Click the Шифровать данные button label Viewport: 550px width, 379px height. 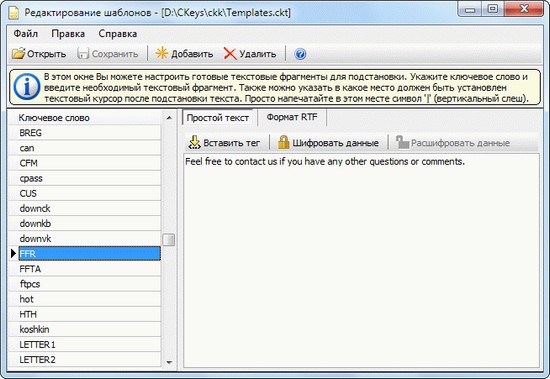335,143
